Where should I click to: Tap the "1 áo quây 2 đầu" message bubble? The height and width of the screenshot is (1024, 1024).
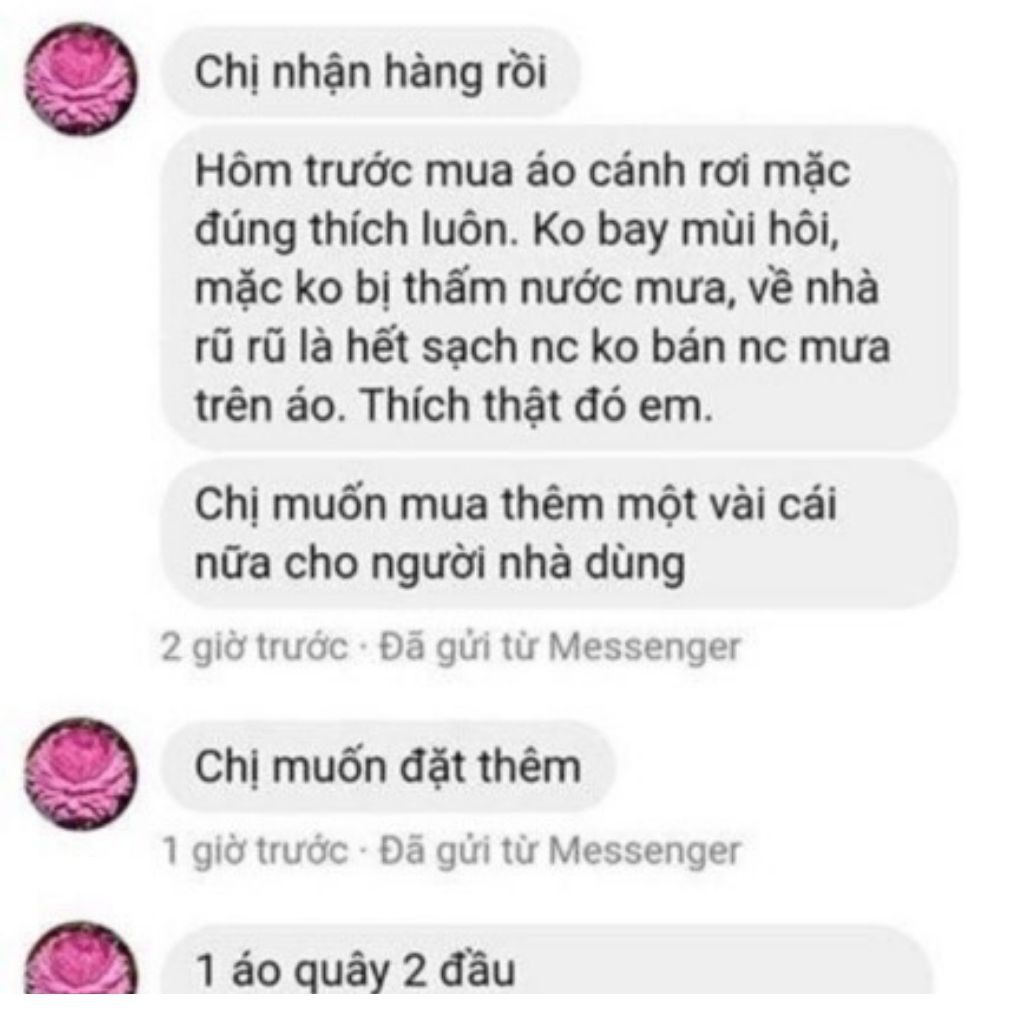pos(547,959)
